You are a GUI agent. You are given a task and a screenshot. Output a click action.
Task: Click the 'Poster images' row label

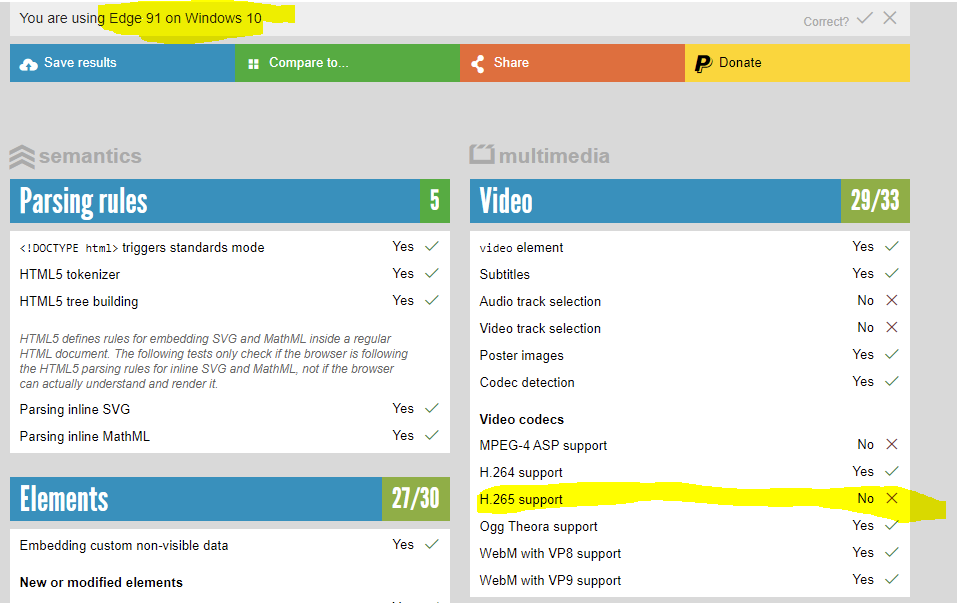(521, 355)
